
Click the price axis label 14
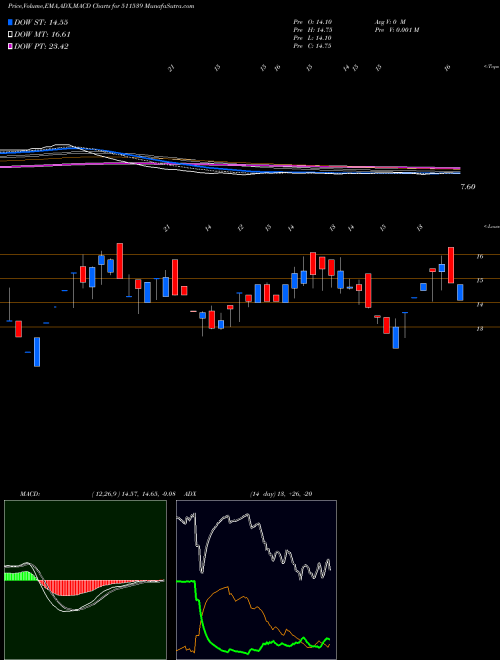point(479,304)
